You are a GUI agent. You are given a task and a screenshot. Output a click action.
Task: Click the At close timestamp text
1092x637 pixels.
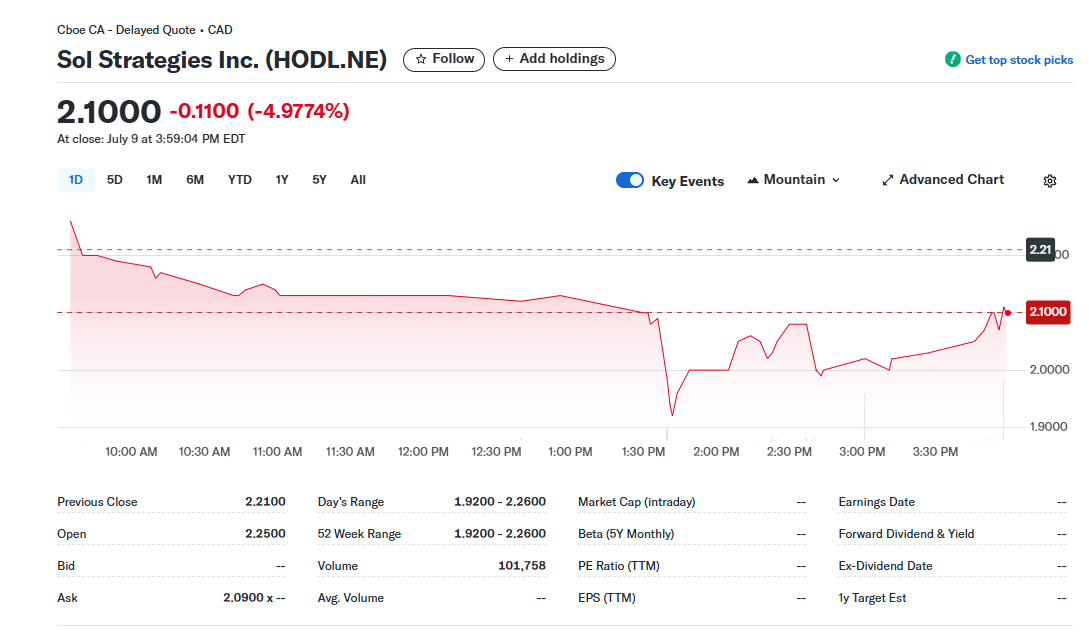coord(151,139)
